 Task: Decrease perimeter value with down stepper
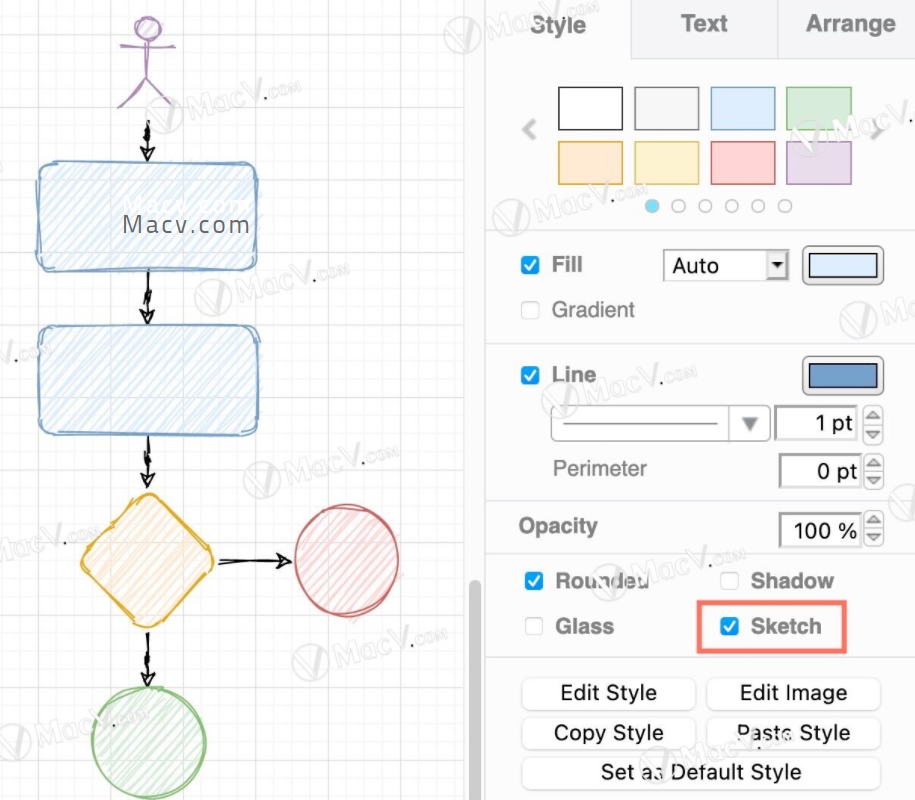874,480
